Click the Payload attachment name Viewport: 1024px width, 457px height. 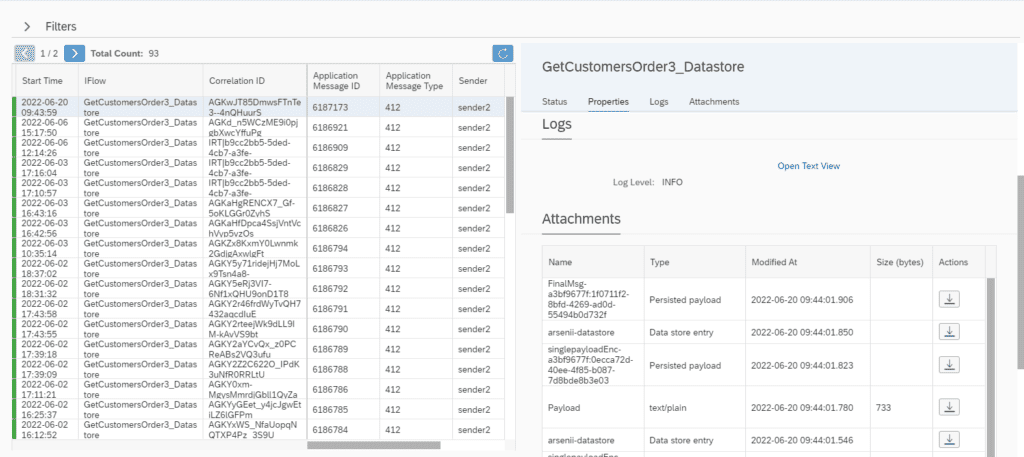click(564, 407)
